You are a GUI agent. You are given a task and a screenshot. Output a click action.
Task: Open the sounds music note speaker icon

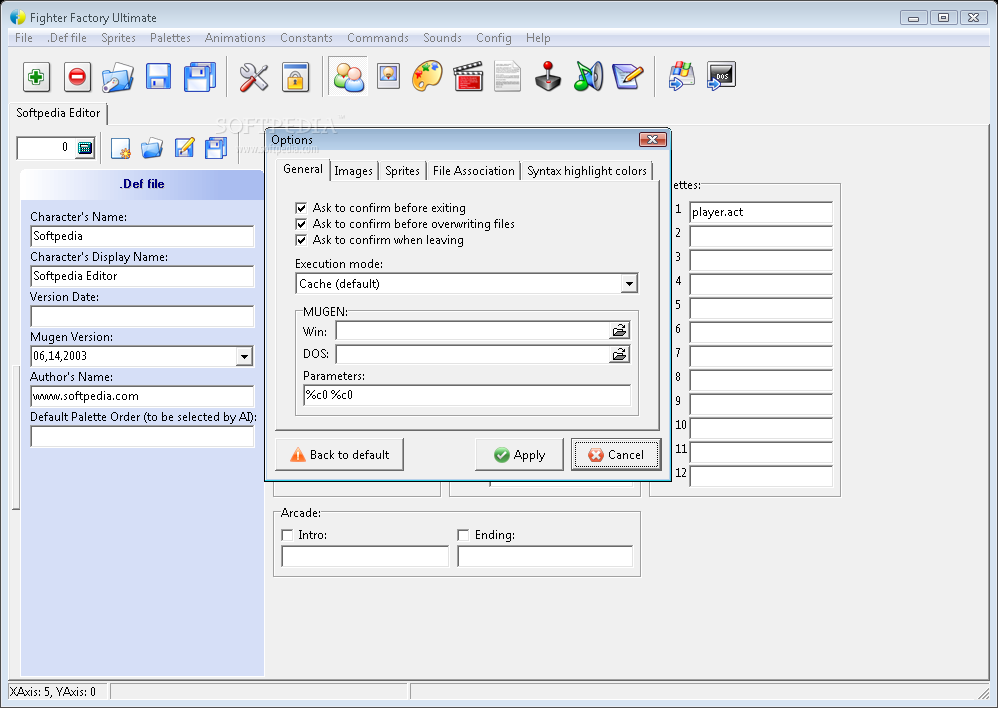click(587, 77)
